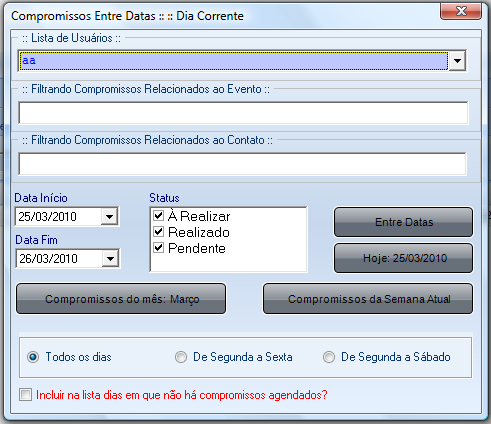Expand the Data Fim date picker arrow
The image size is (491, 424).
[110, 259]
